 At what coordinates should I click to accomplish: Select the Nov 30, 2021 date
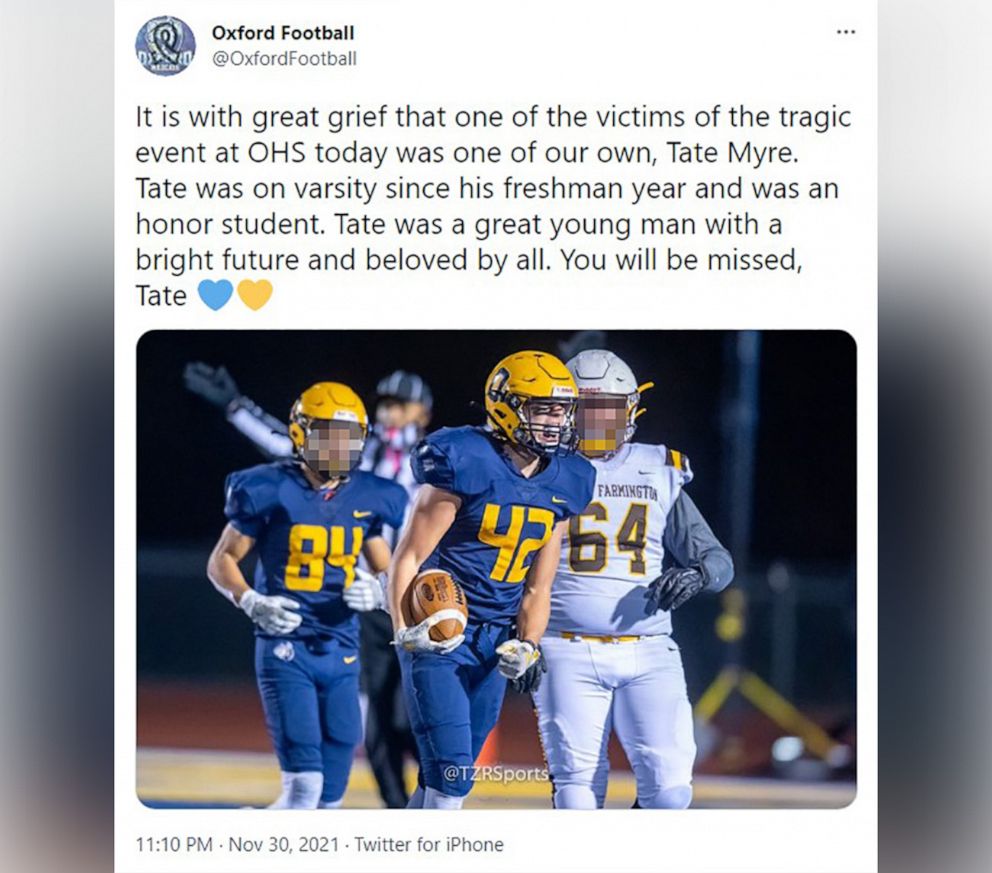pos(283,845)
